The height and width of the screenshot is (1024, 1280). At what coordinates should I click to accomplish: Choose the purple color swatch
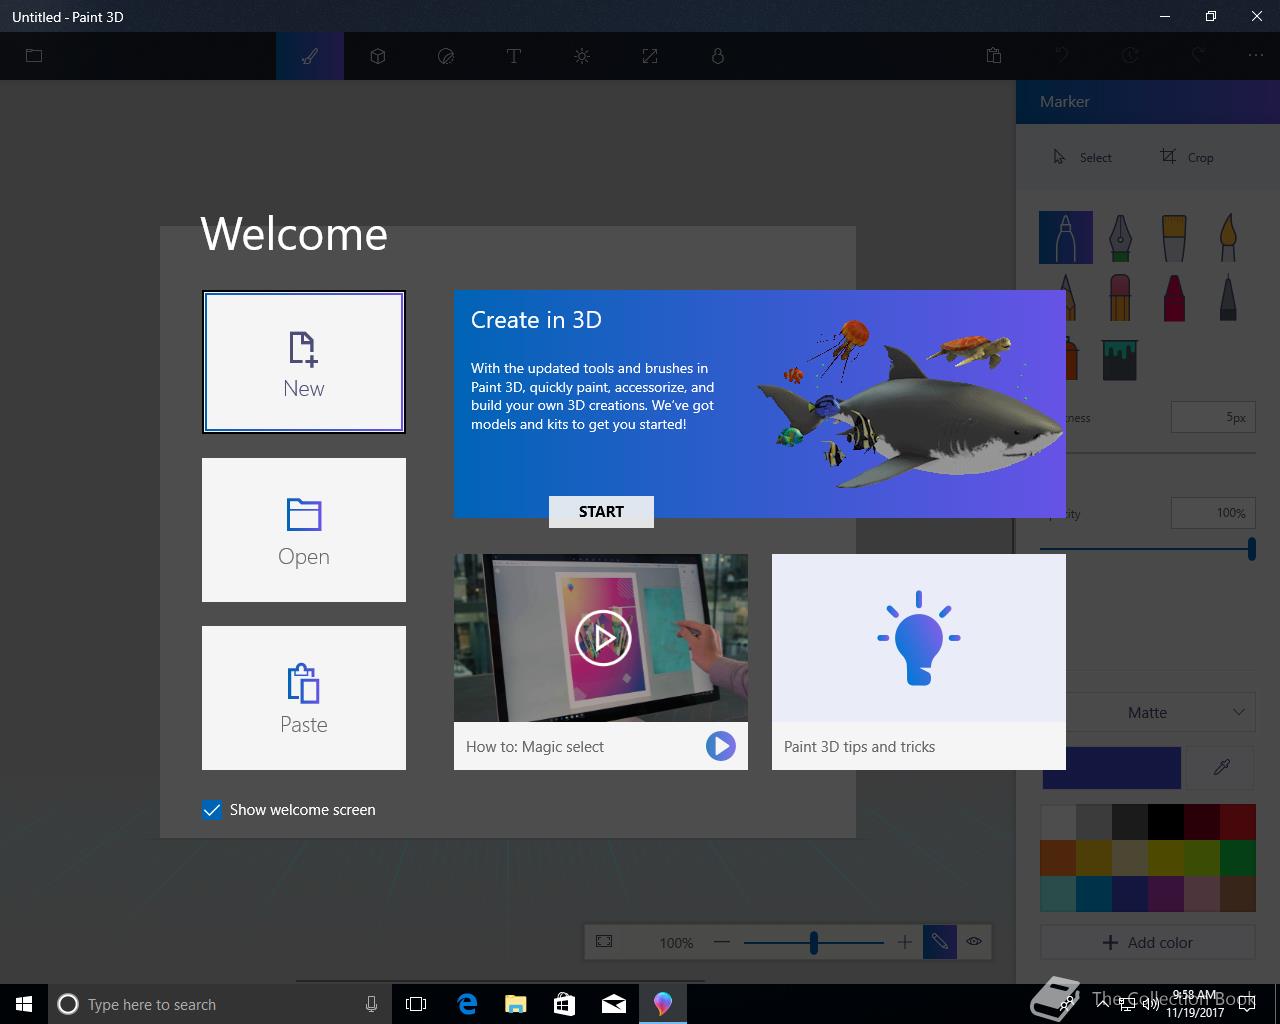point(1166,894)
